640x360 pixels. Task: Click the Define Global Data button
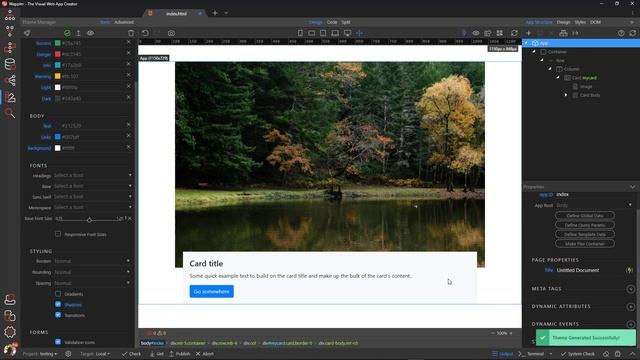point(585,216)
